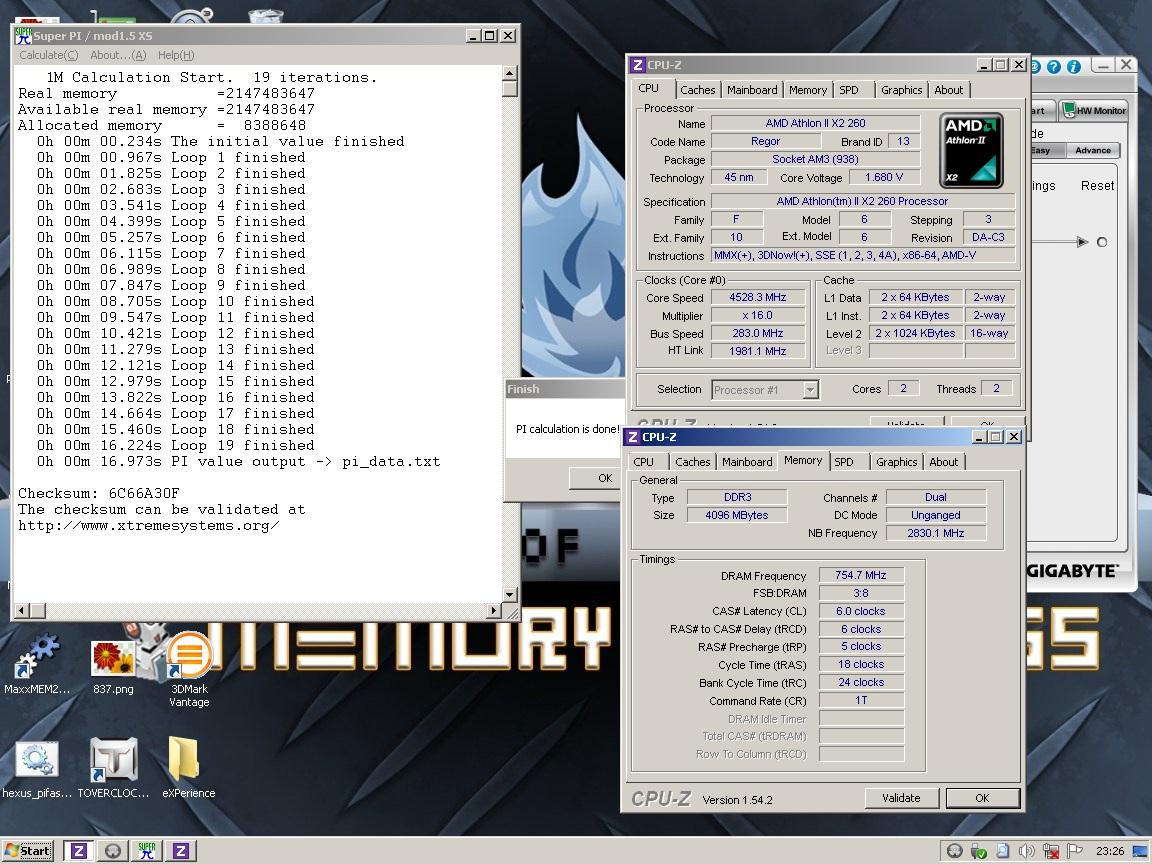Switch to Memory tab in upper CPU-Z

tap(807, 90)
